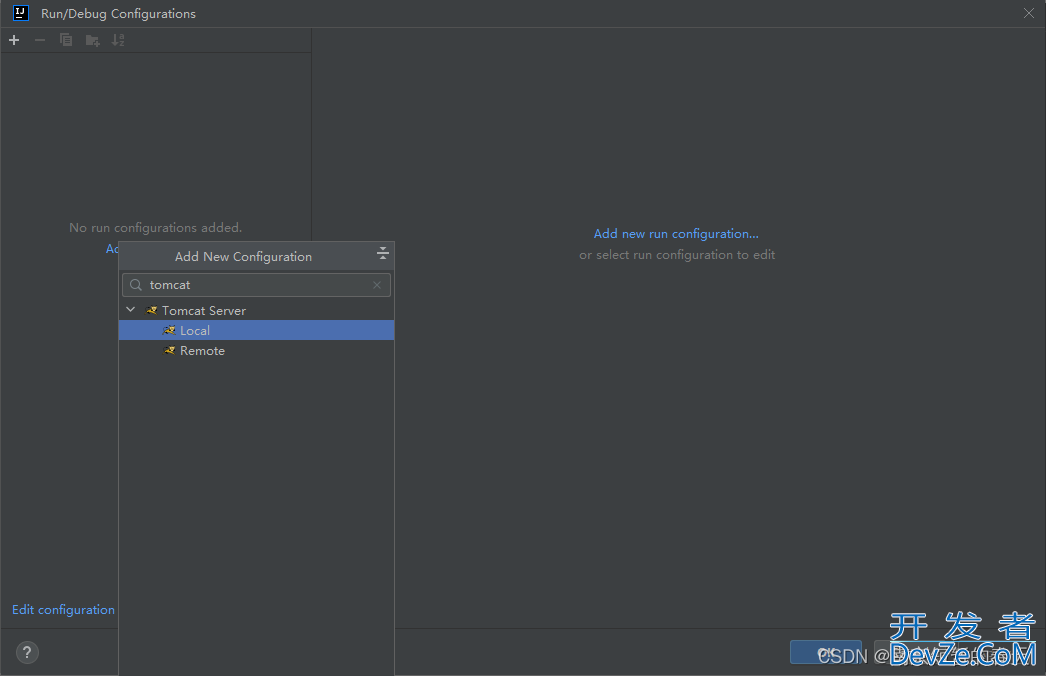Click the Tomcat Server icon
This screenshot has width=1046, height=676.
coord(152,310)
